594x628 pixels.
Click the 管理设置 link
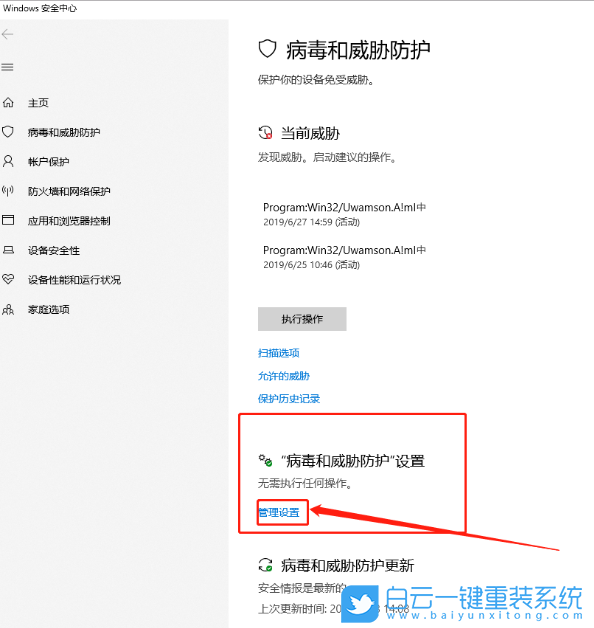(279, 512)
